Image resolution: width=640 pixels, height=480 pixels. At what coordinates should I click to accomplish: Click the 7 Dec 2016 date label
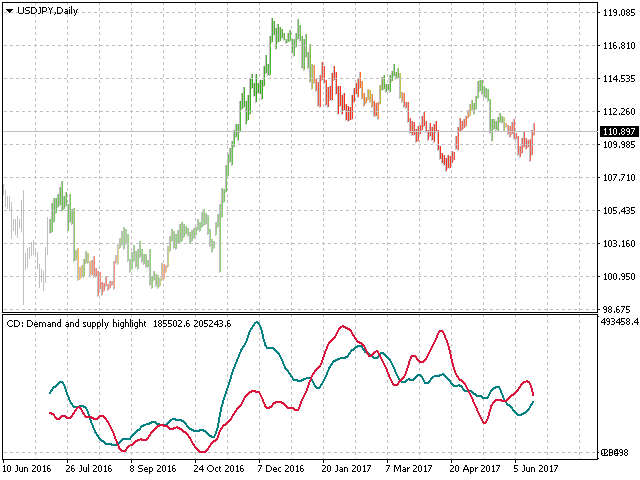280,468
